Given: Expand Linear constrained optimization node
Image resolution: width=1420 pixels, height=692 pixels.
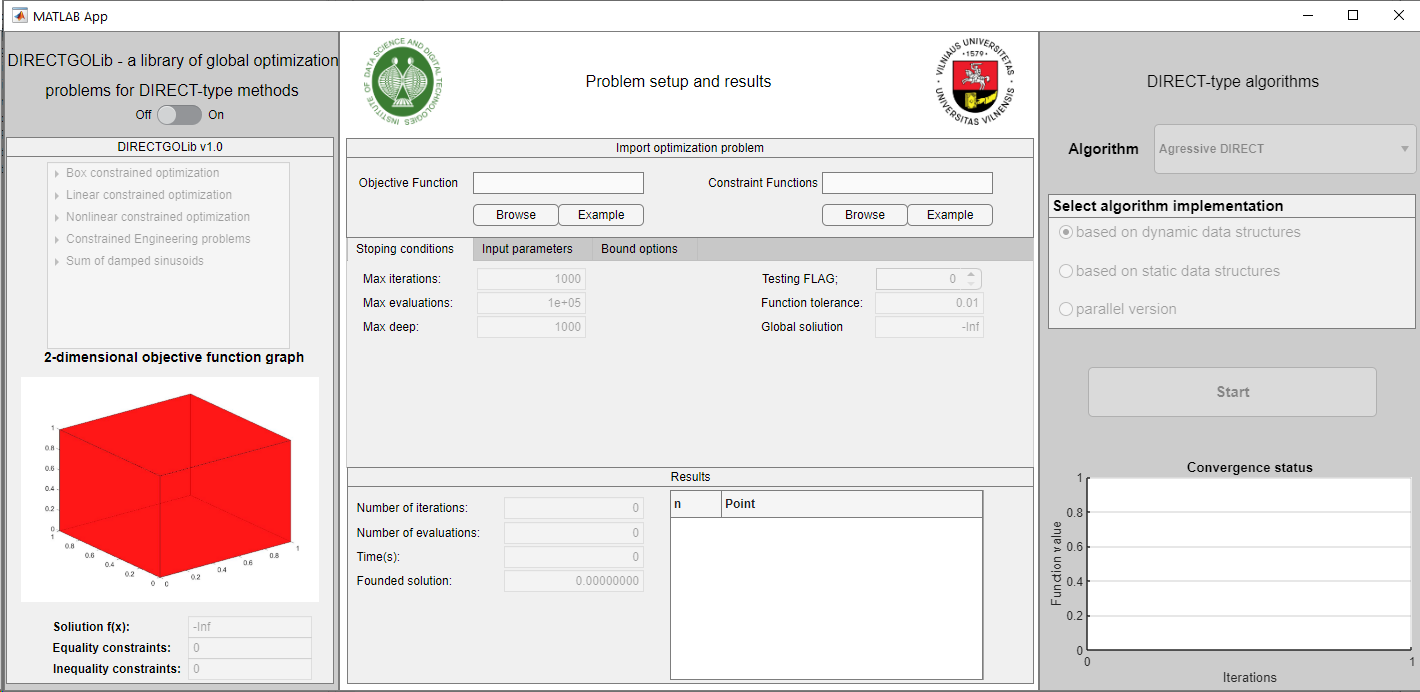Looking at the screenshot, I should 56,195.
